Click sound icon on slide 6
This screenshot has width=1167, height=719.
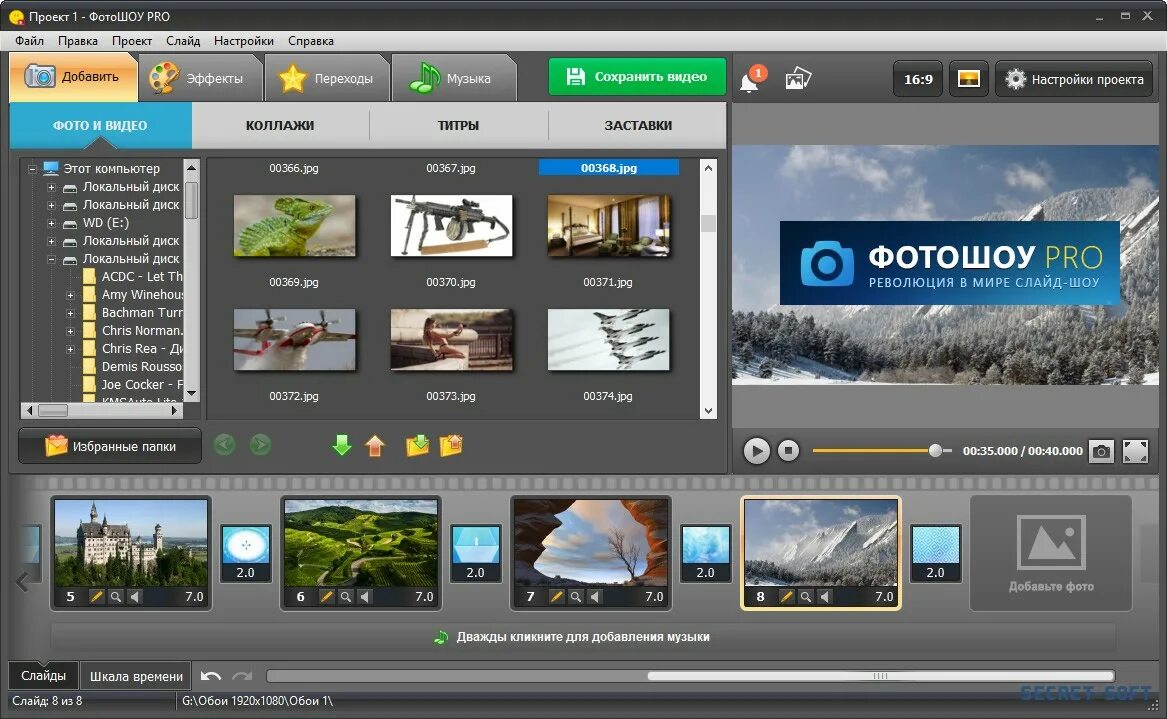(x=365, y=596)
